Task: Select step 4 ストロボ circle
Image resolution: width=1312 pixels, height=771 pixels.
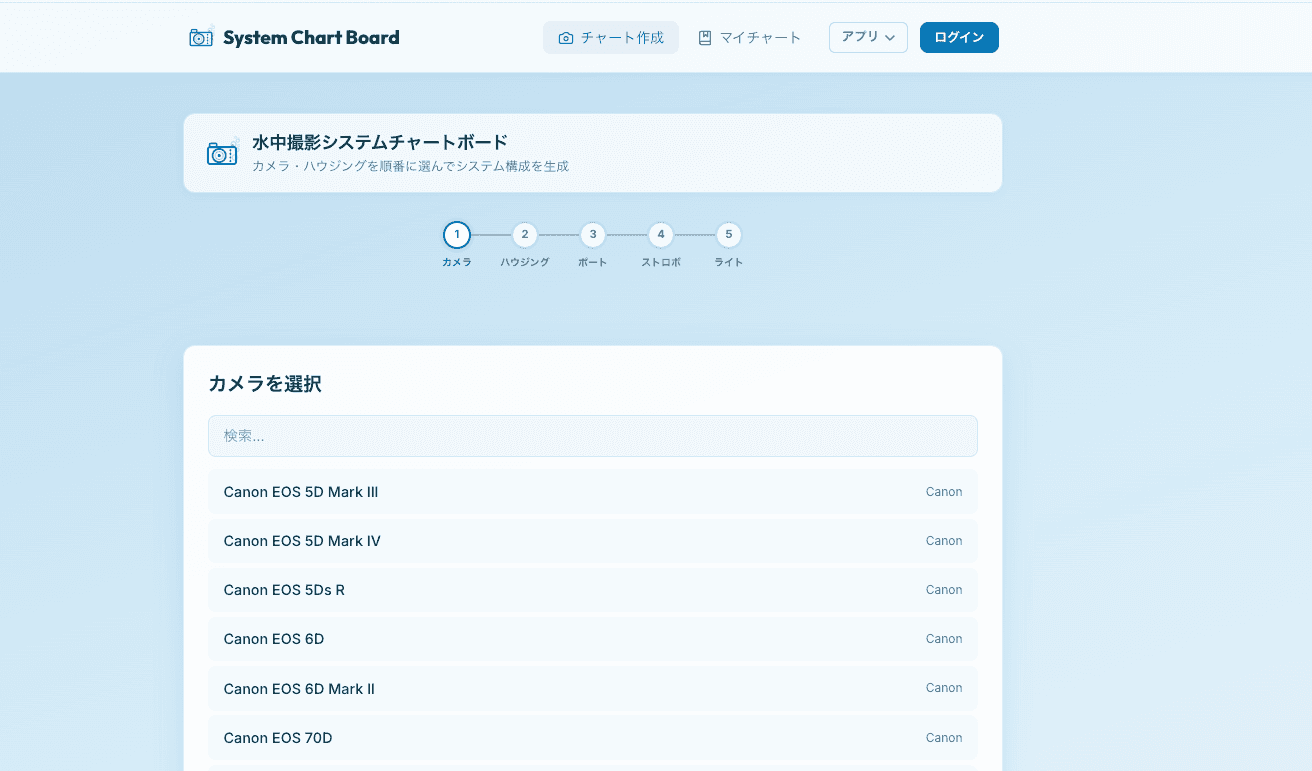Action: point(661,235)
